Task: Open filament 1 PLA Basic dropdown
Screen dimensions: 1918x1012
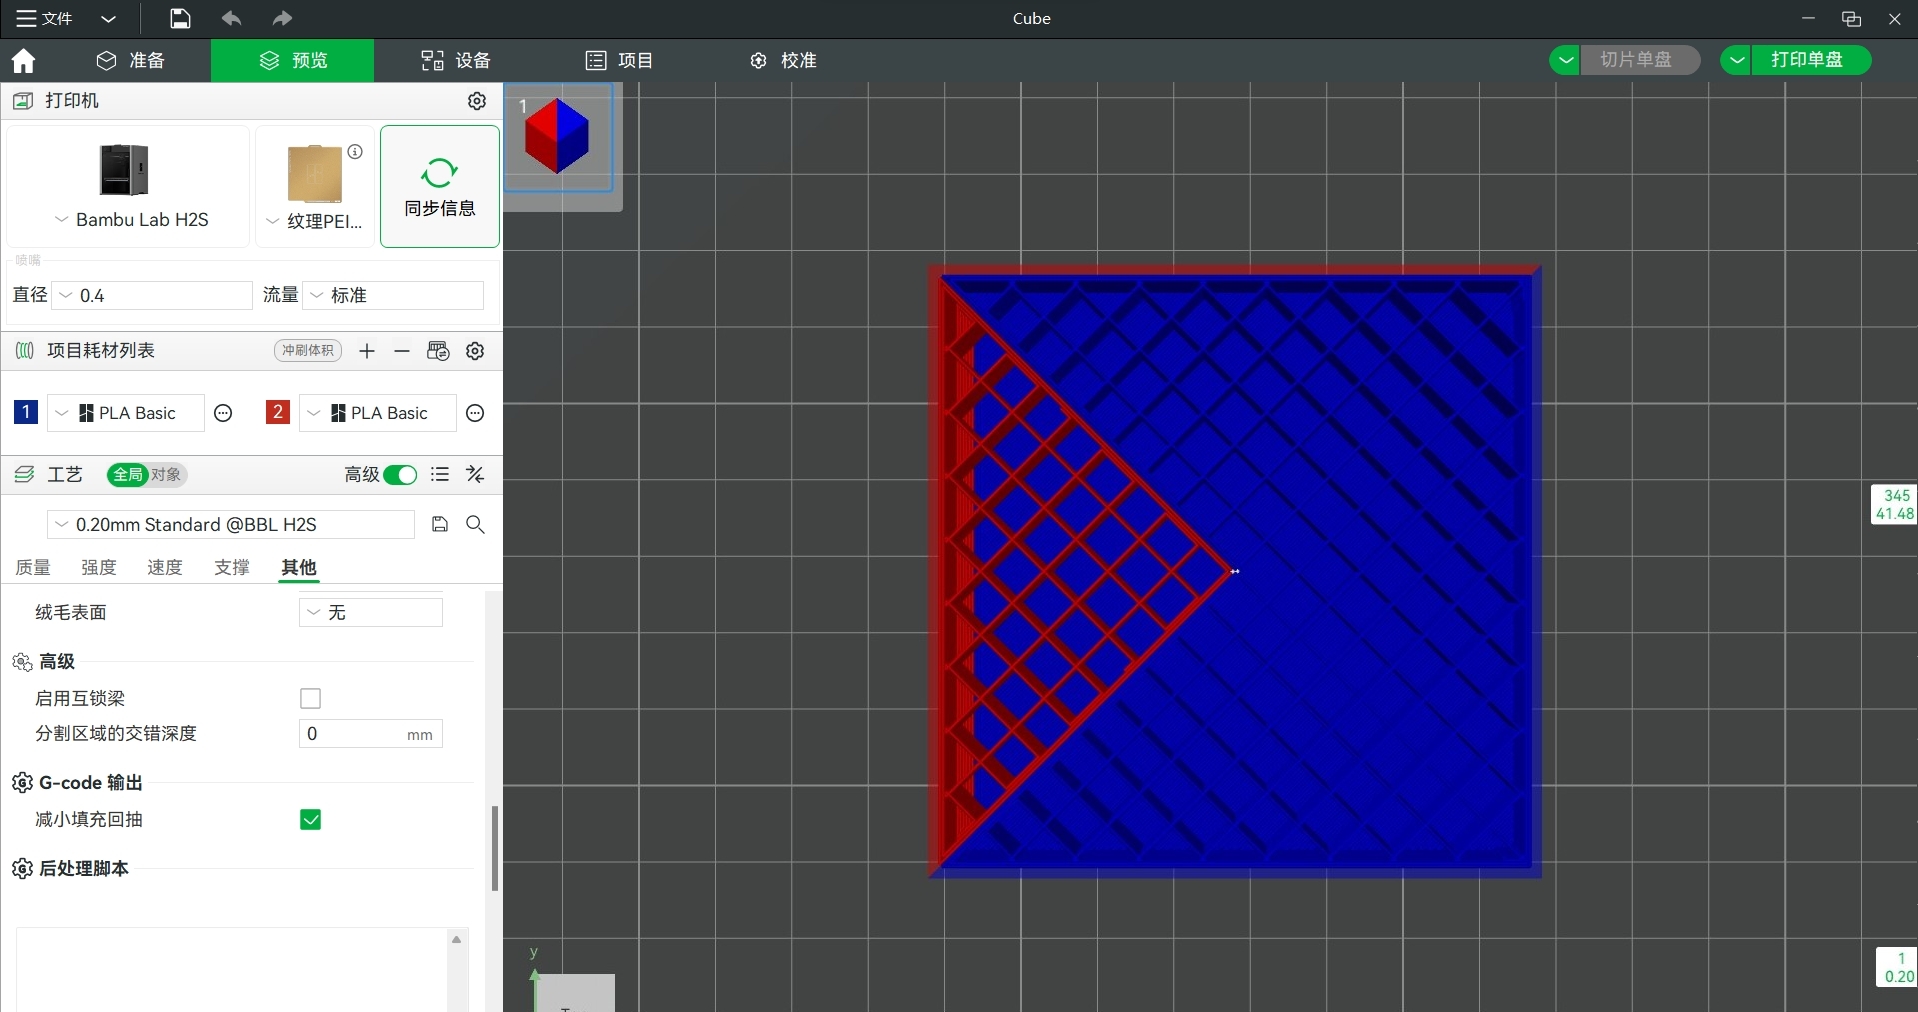Action: (x=126, y=413)
